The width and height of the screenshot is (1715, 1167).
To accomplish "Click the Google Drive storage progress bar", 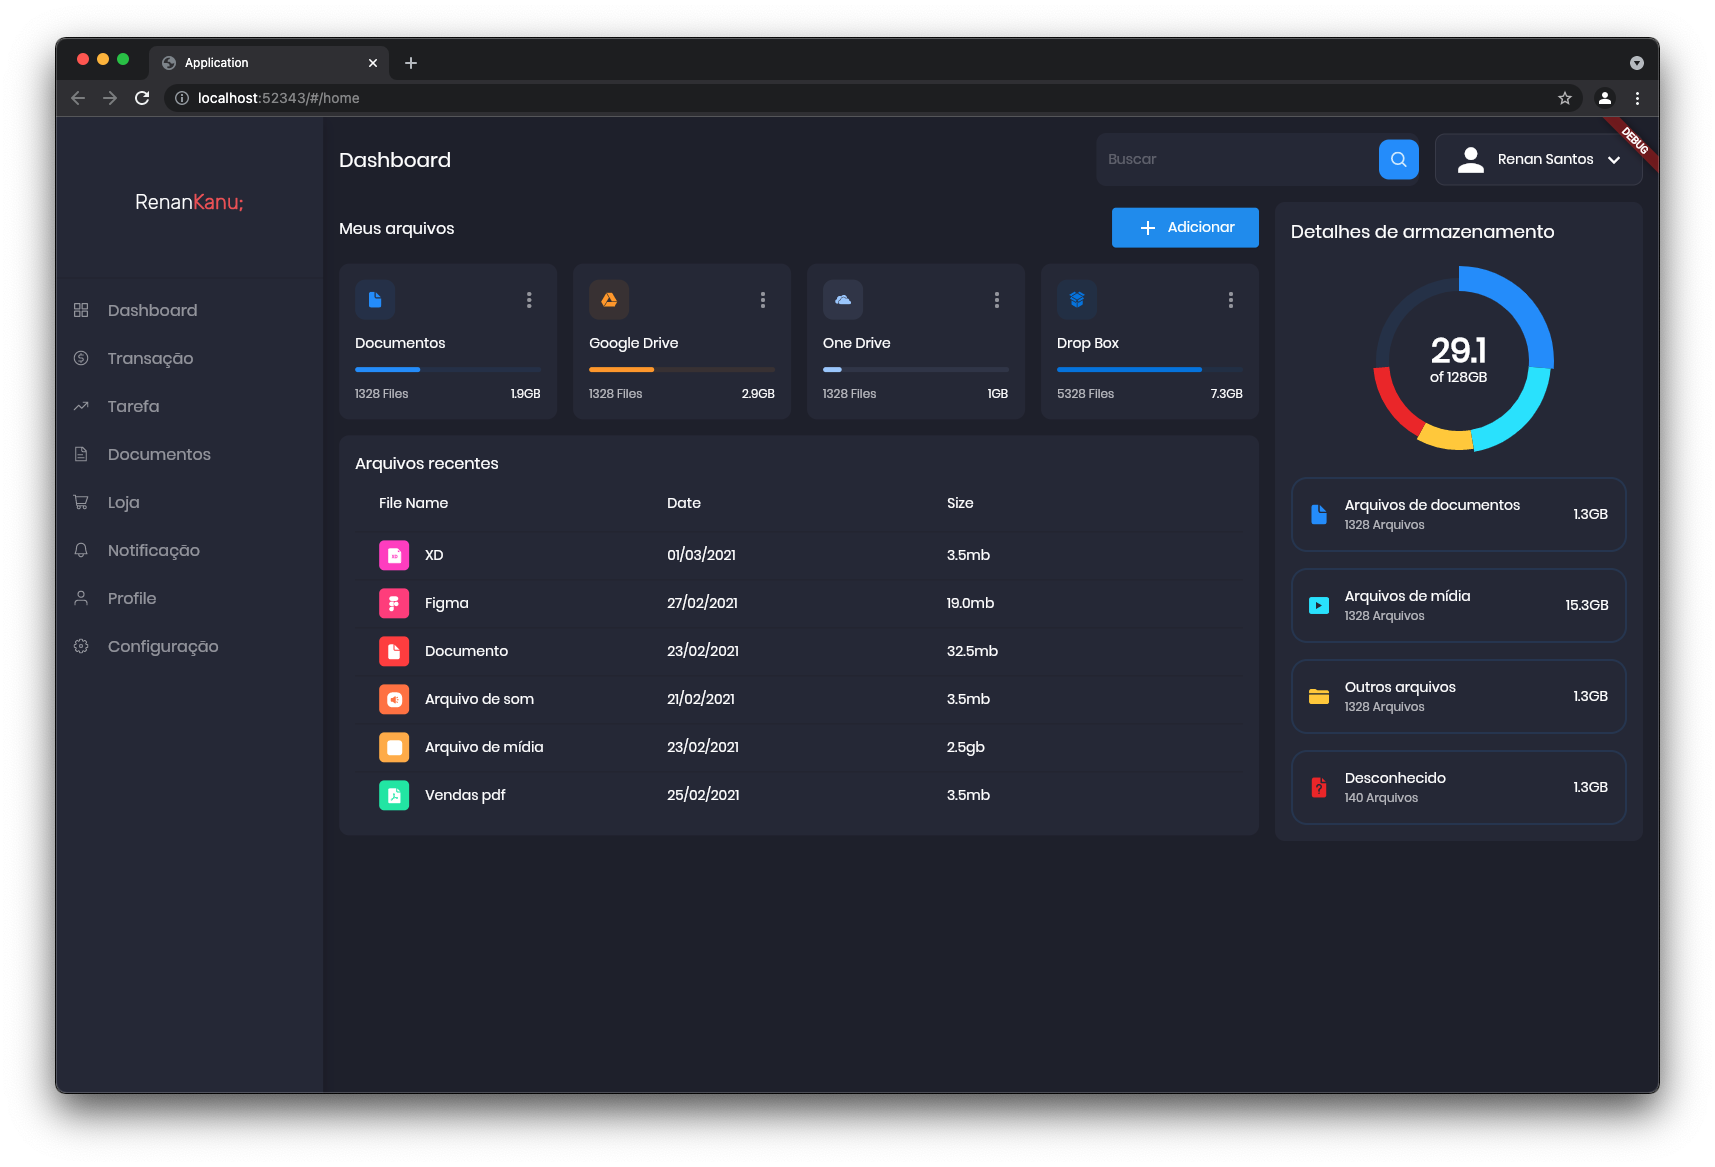I will point(681,369).
